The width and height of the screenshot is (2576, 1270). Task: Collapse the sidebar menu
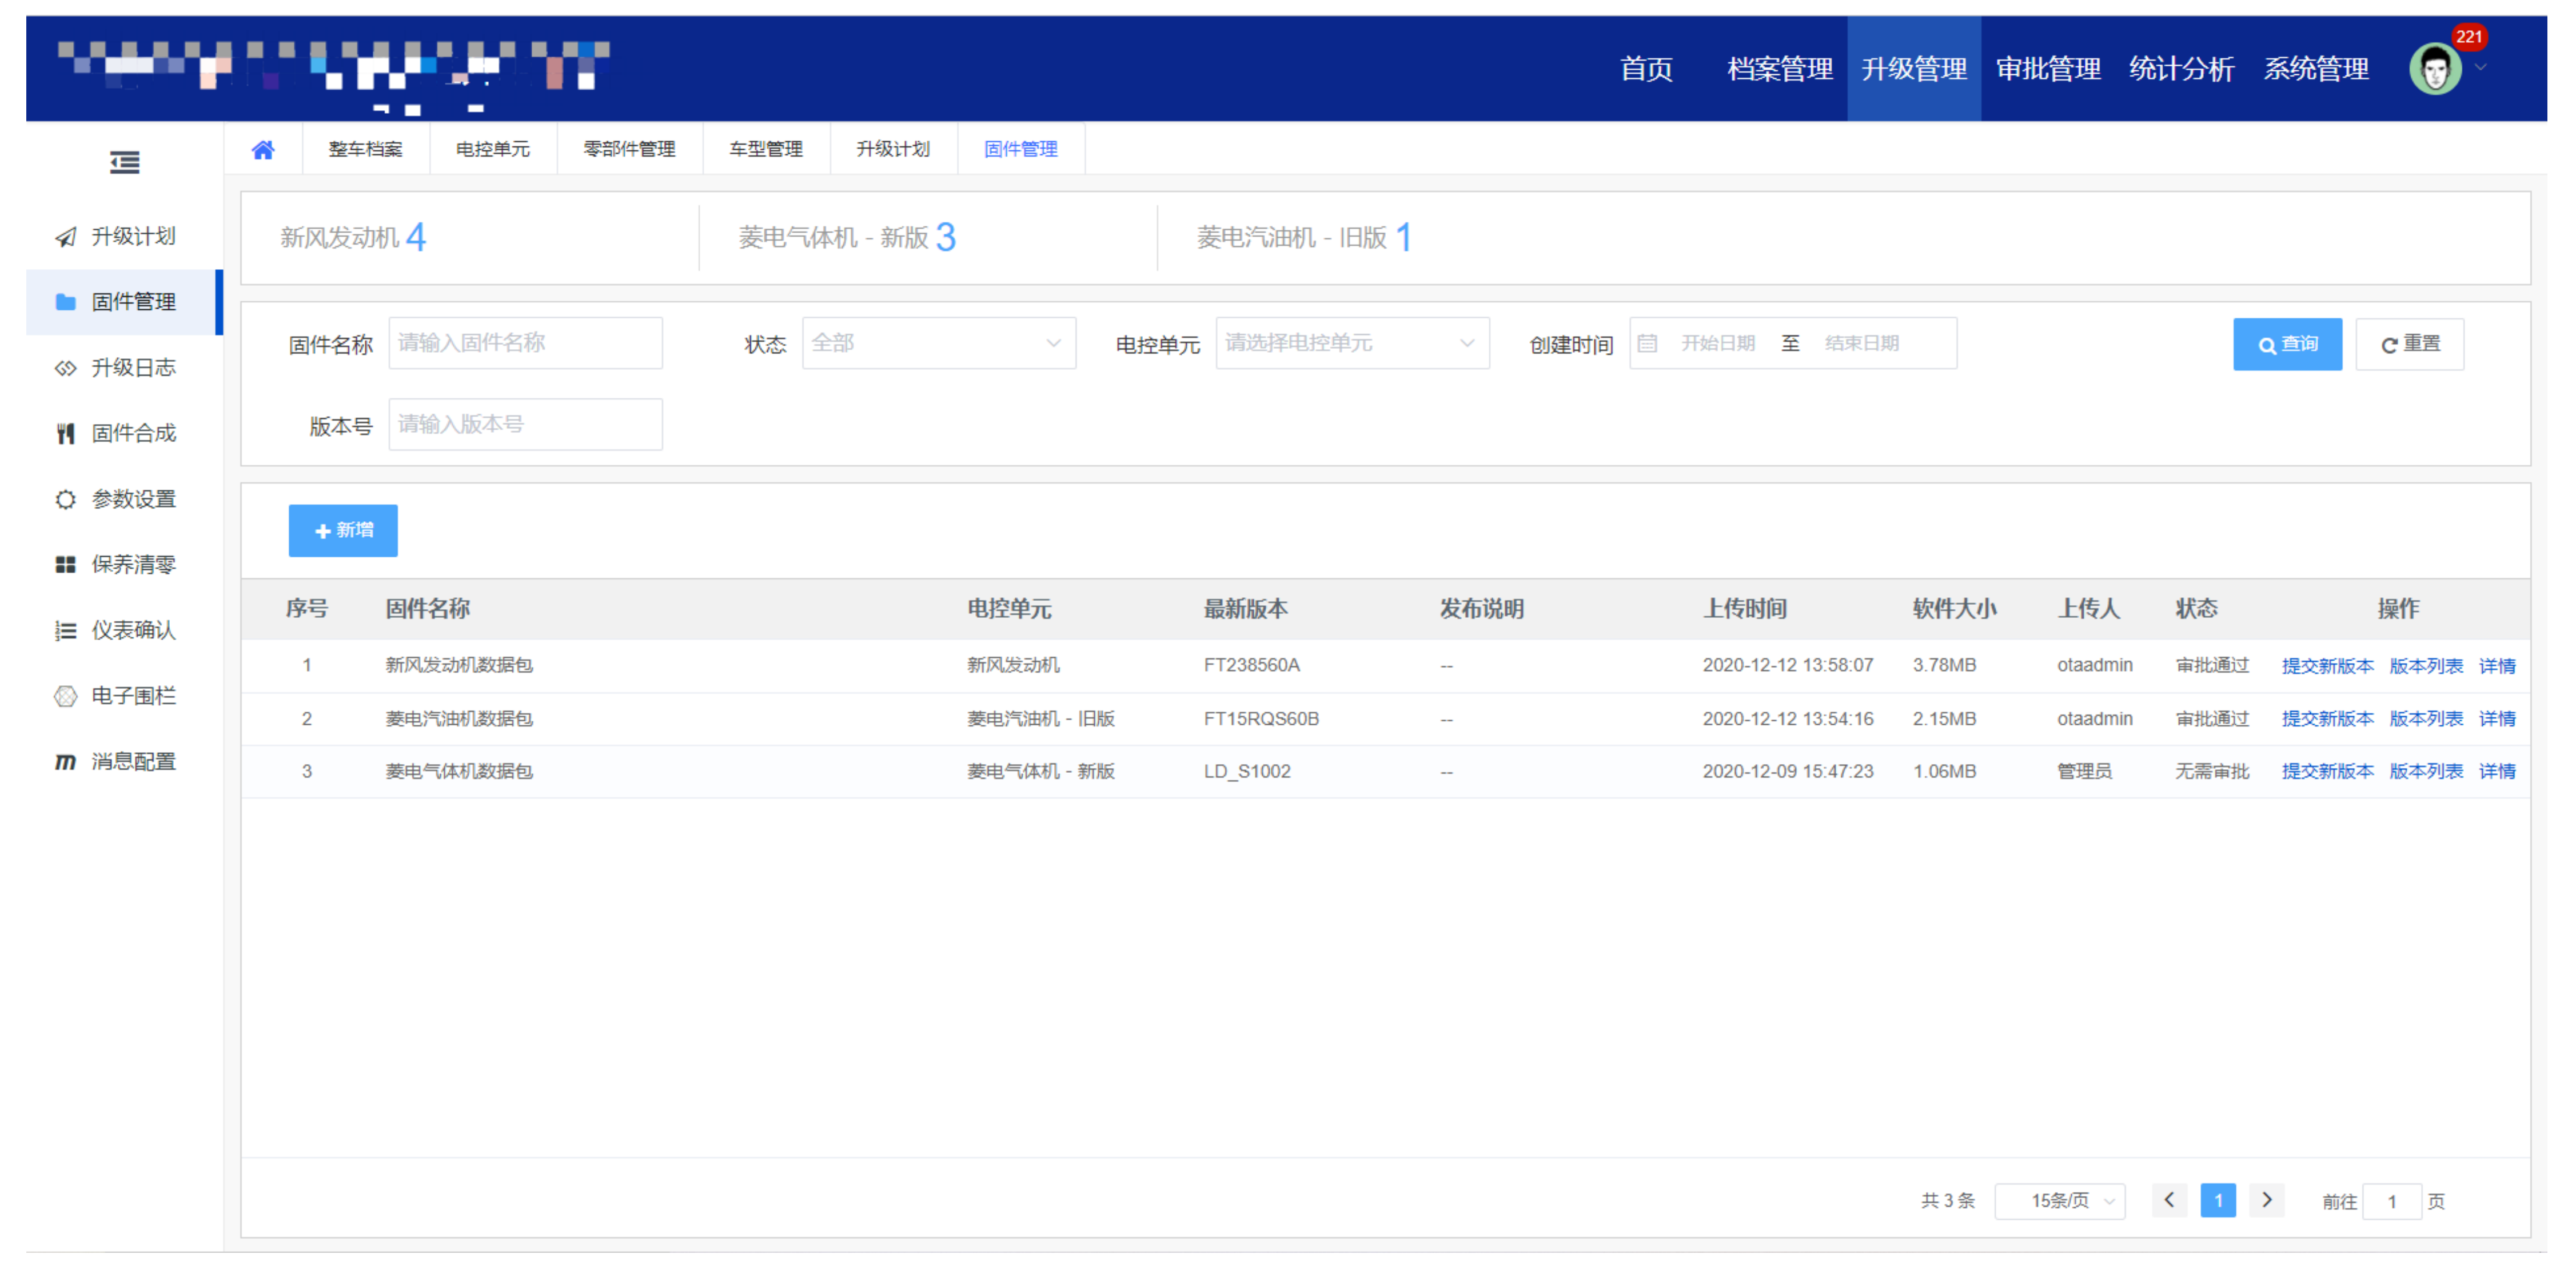tap(123, 161)
